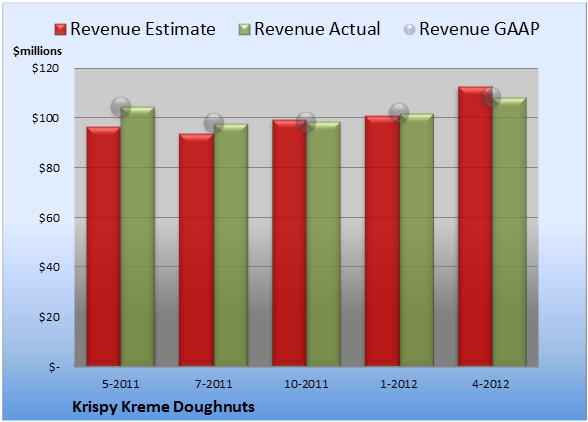Screen dimensions: 588x422
Task: Click the '10-2011' x-axis label
Action: pos(306,384)
